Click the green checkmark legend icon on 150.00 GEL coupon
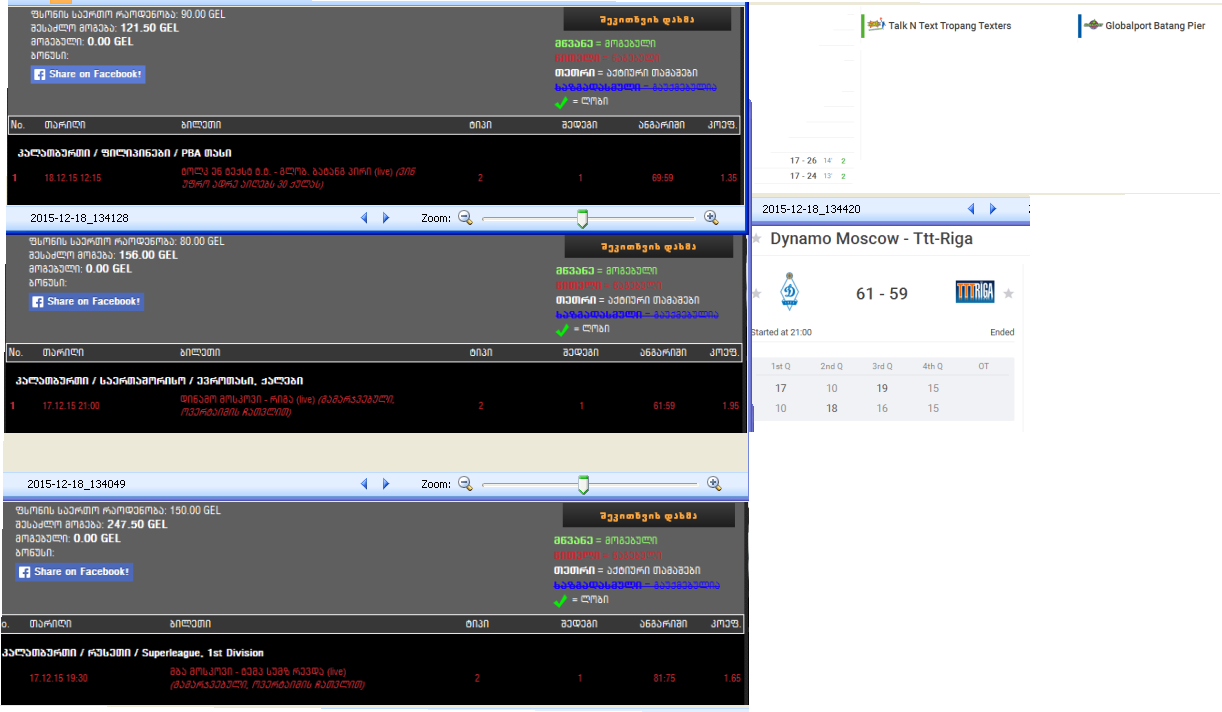The height and width of the screenshot is (712, 1222). click(562, 600)
